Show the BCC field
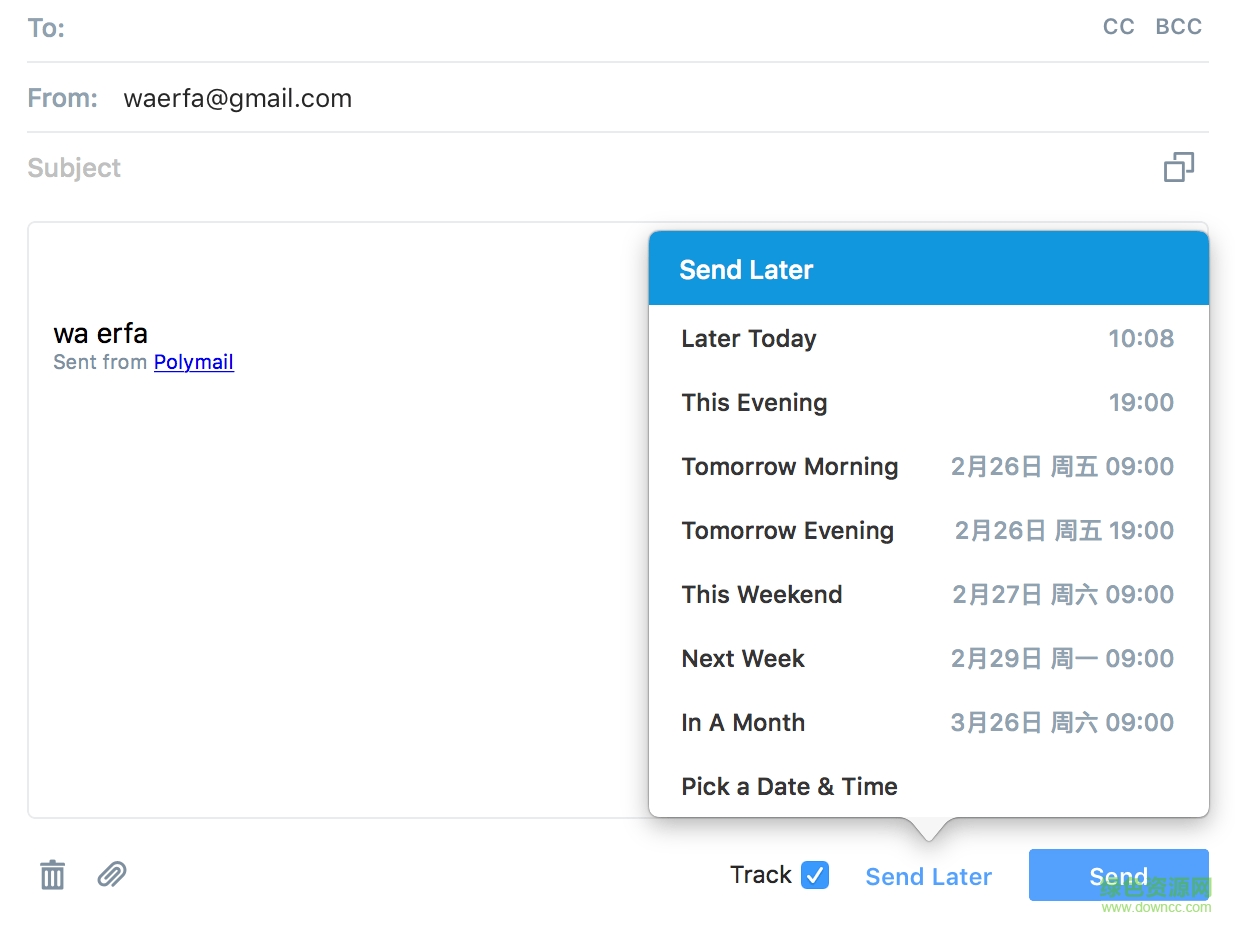Image resolution: width=1235 pixels, height=926 pixels. 1178,27
